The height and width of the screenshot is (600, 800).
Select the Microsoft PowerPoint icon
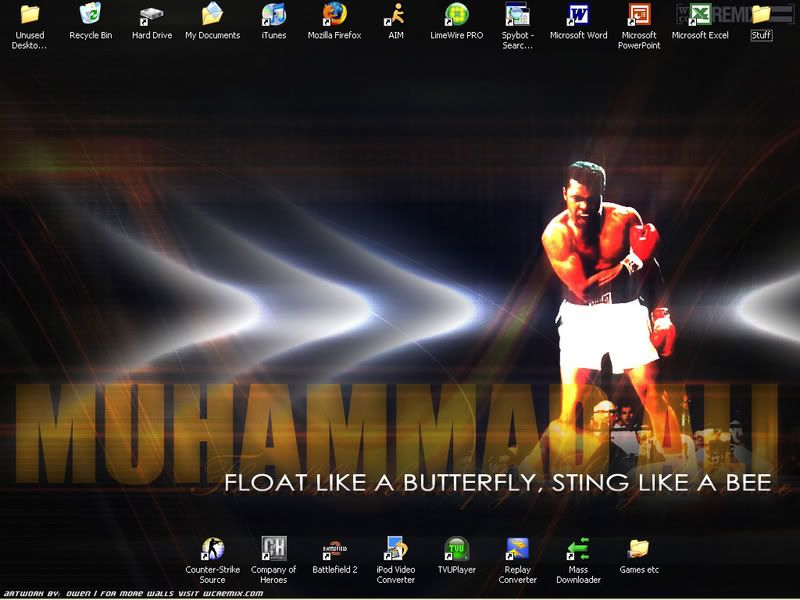tap(638, 15)
